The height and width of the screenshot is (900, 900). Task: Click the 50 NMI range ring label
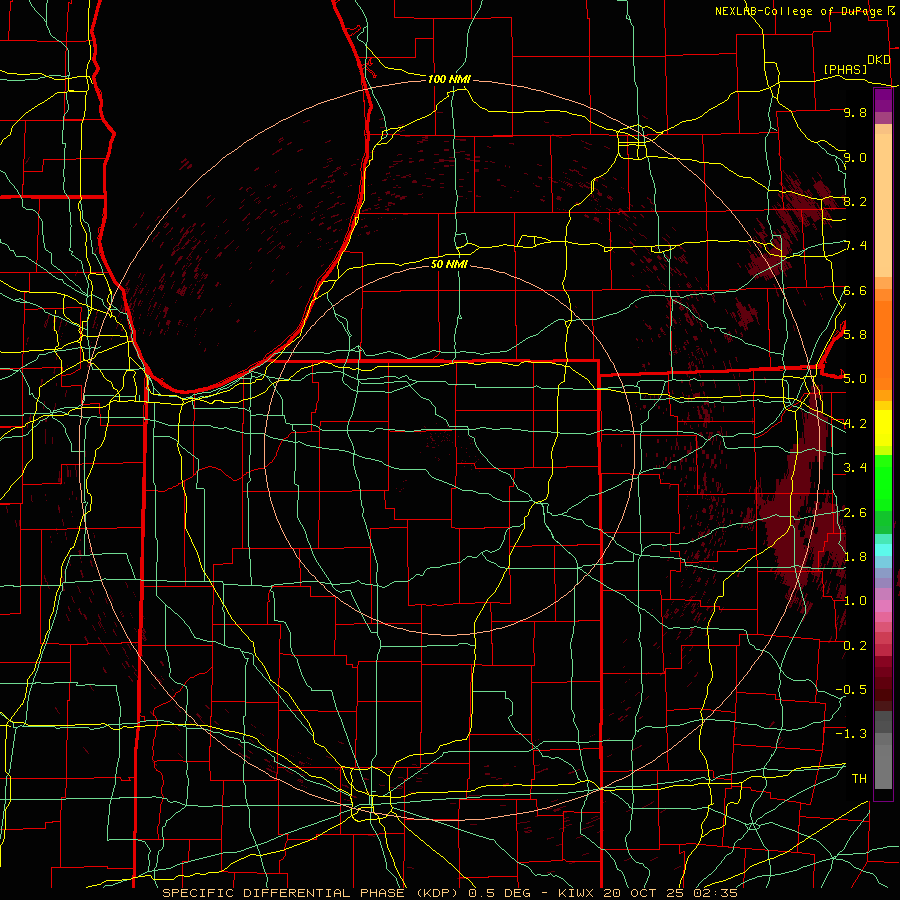coord(449,264)
